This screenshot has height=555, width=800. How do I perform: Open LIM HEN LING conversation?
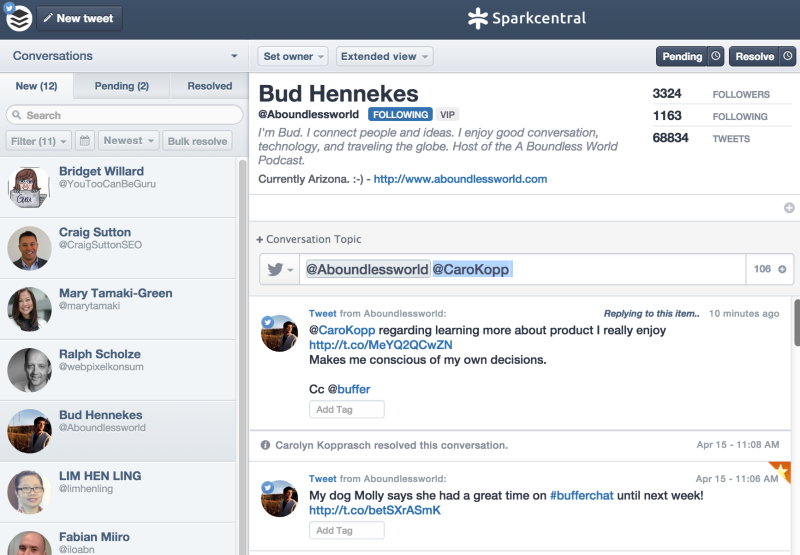tap(118, 492)
